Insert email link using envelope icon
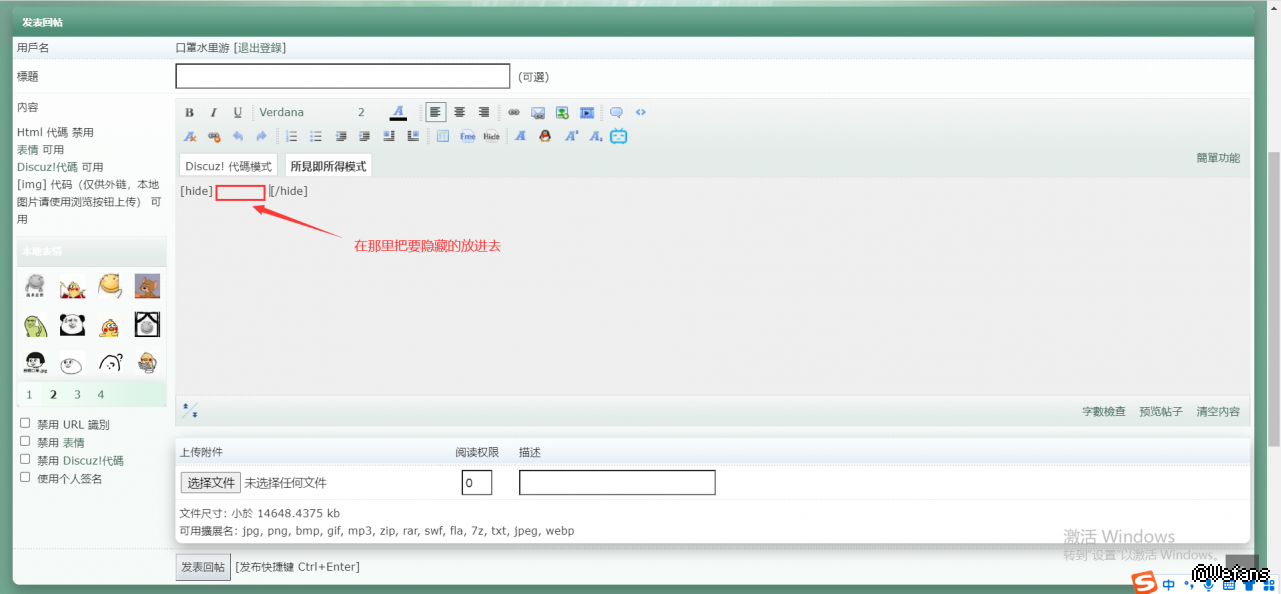The width and height of the screenshot is (1281, 594). 538,112
